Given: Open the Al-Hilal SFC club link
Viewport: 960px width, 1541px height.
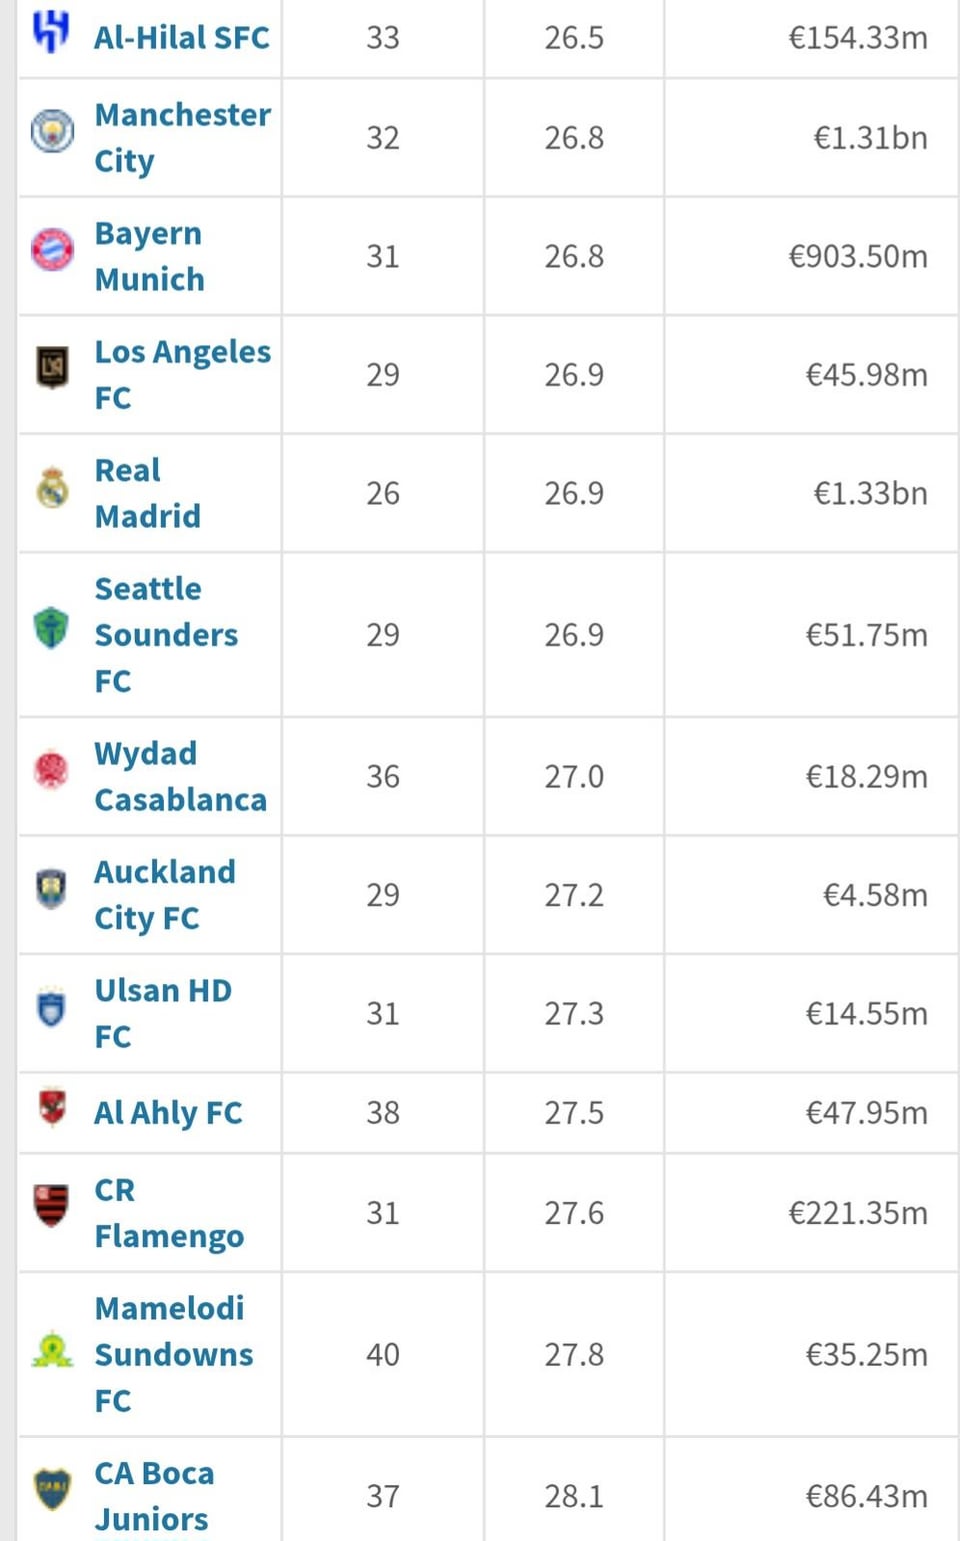Looking at the screenshot, I should pyautogui.click(x=181, y=38).
